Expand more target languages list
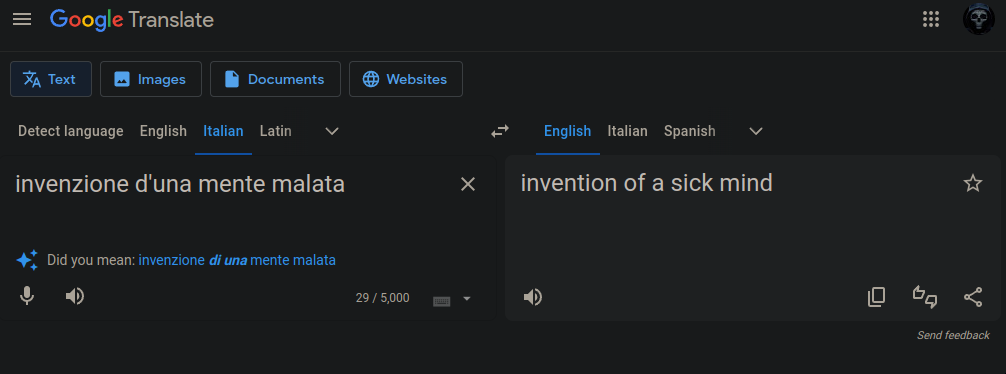This screenshot has height=374, width=1006. point(756,131)
